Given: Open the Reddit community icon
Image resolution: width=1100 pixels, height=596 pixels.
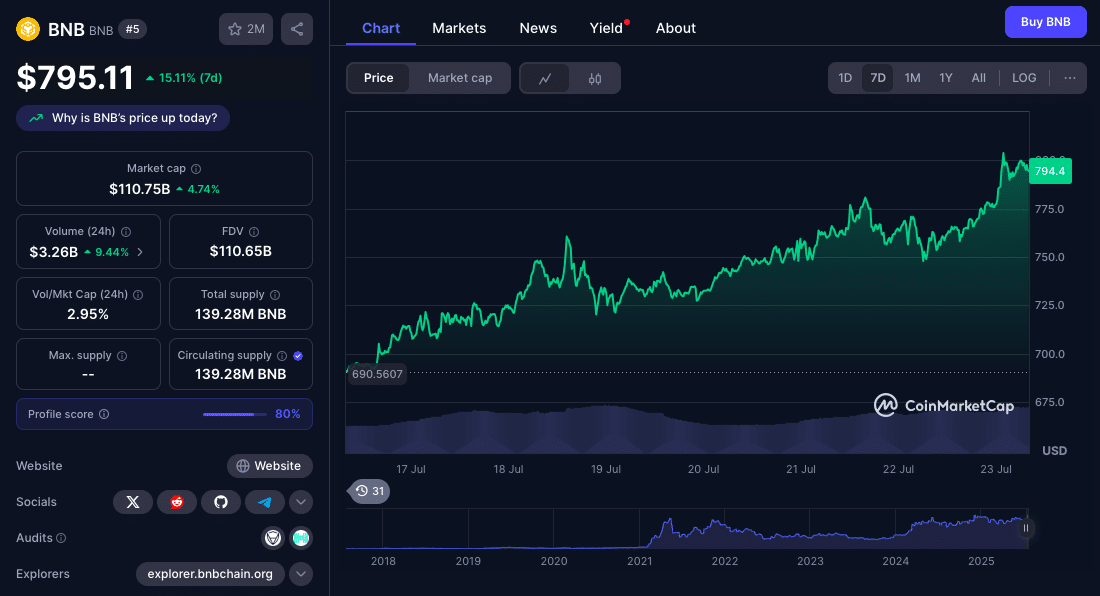Looking at the screenshot, I should tap(177, 502).
